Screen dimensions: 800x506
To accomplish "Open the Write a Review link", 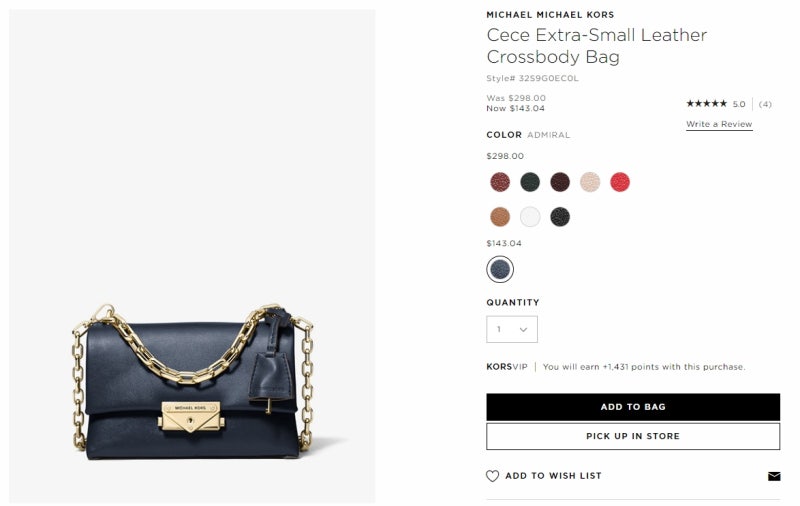I will (719, 124).
